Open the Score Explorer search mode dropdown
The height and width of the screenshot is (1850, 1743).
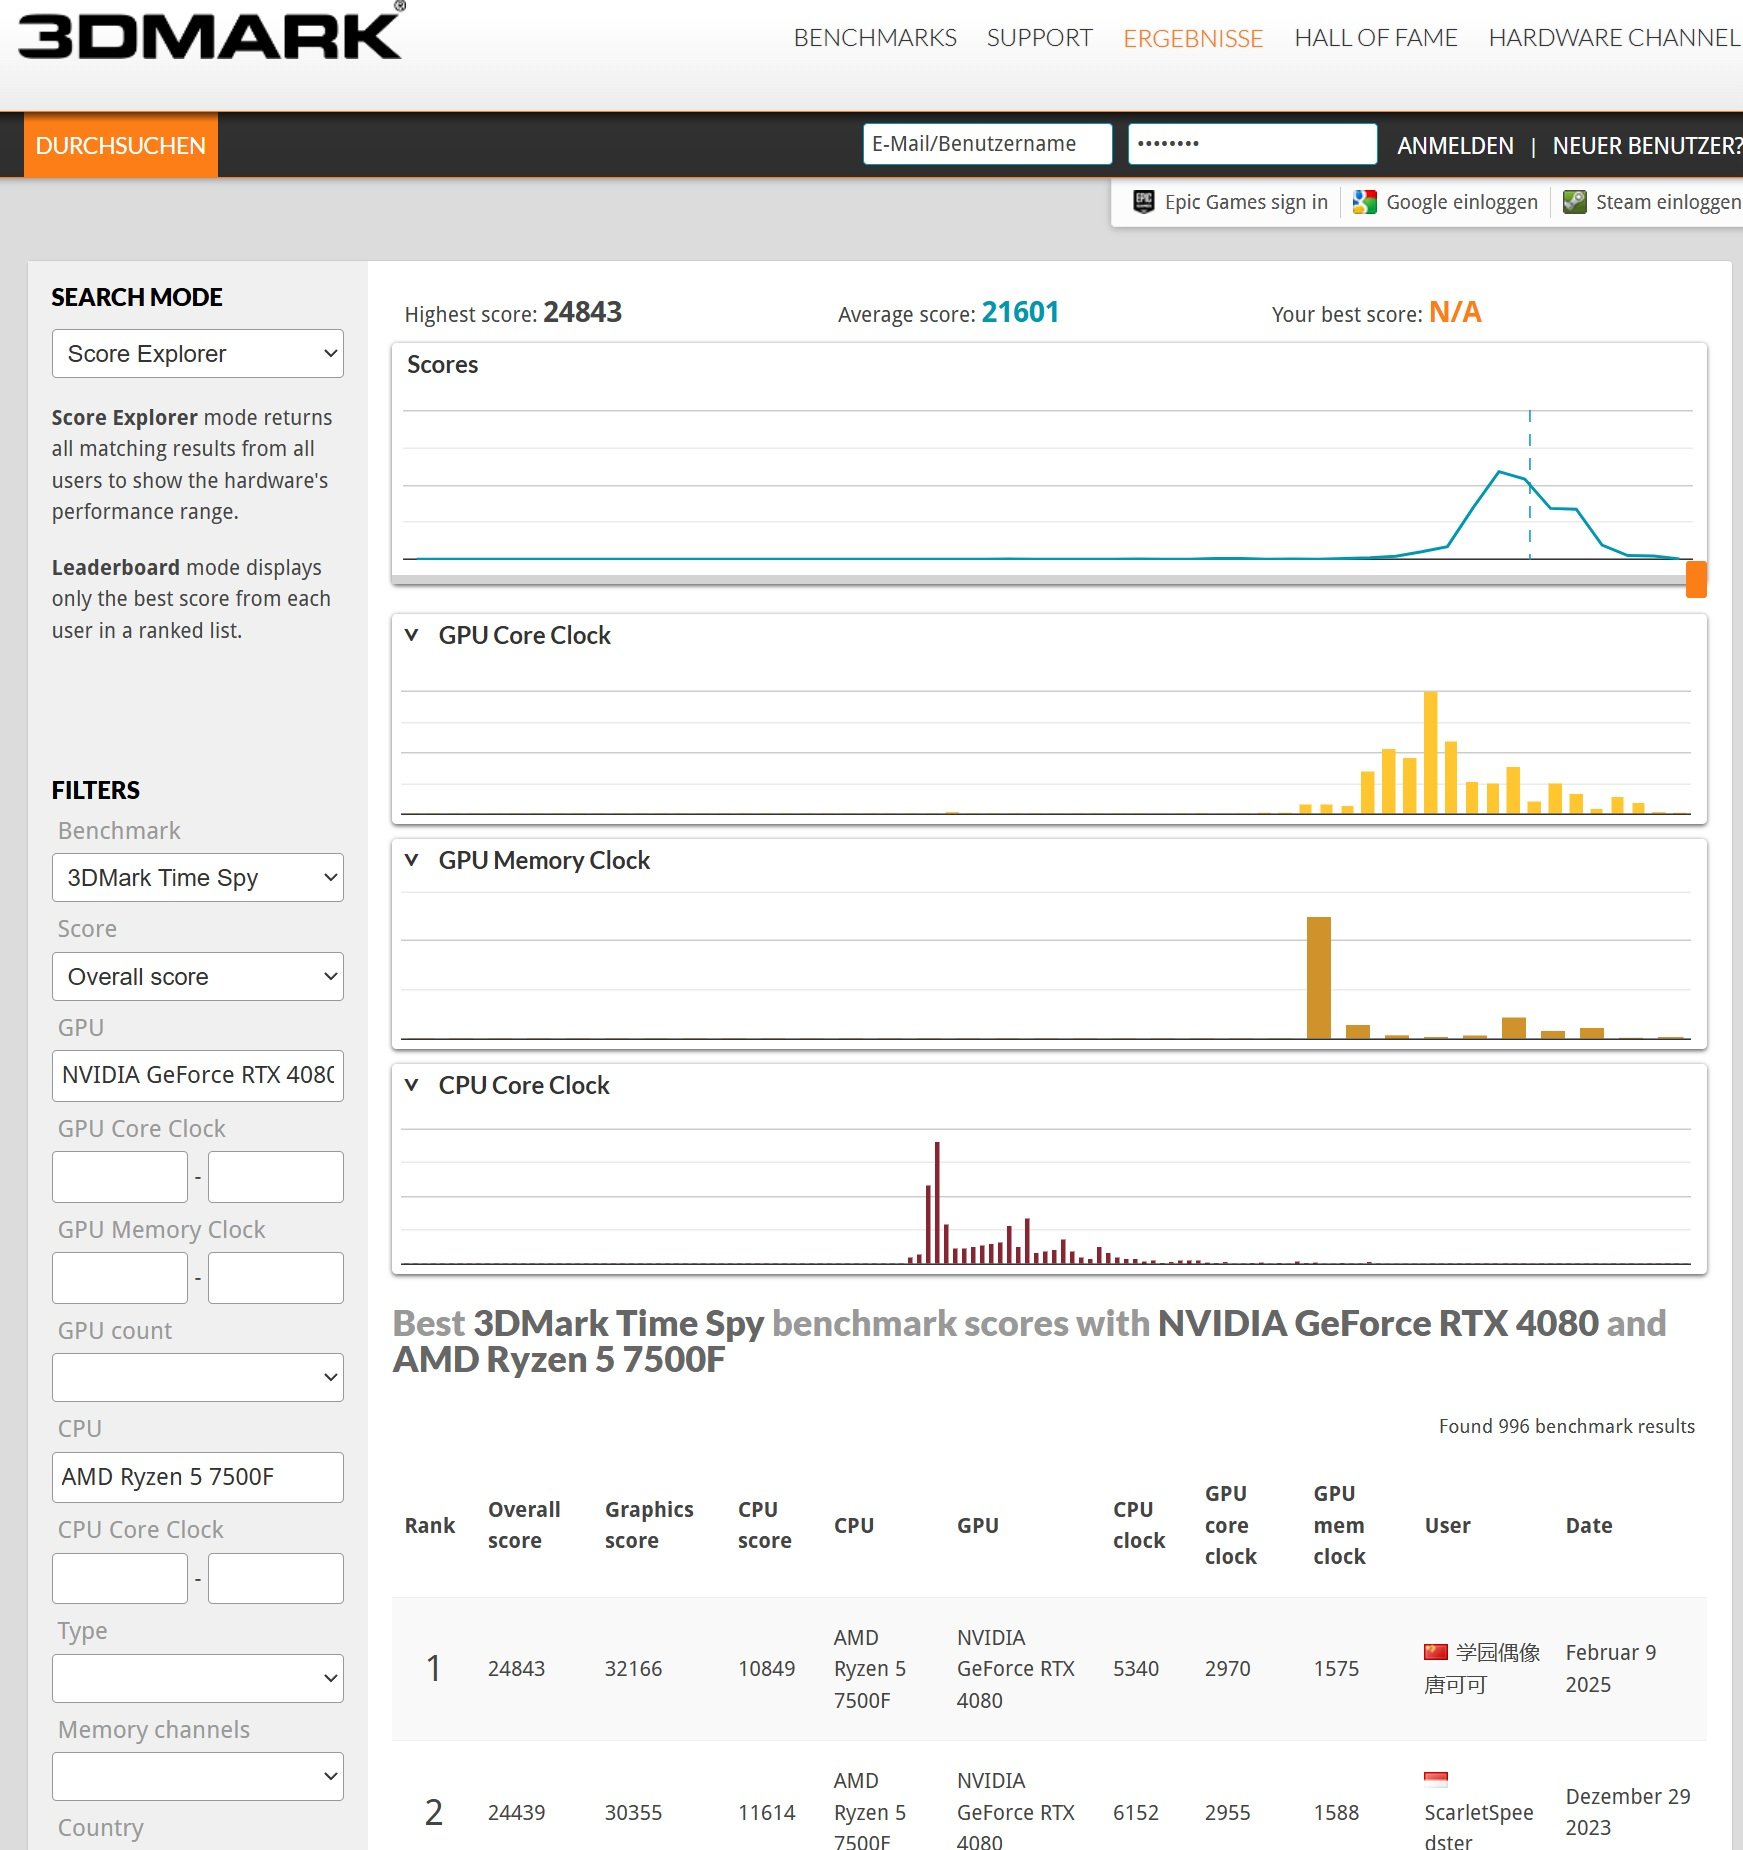coord(198,354)
